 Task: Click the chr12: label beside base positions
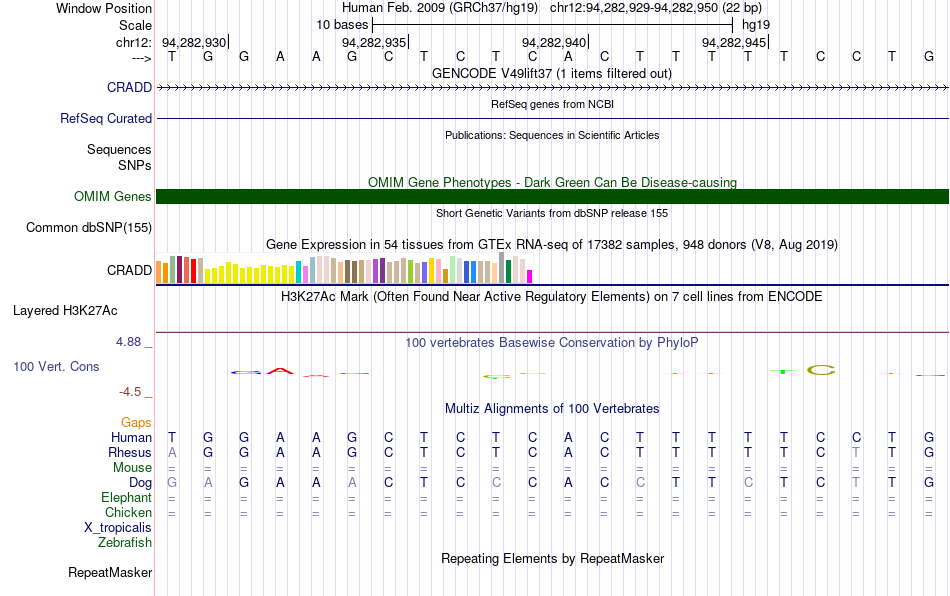click(133, 42)
